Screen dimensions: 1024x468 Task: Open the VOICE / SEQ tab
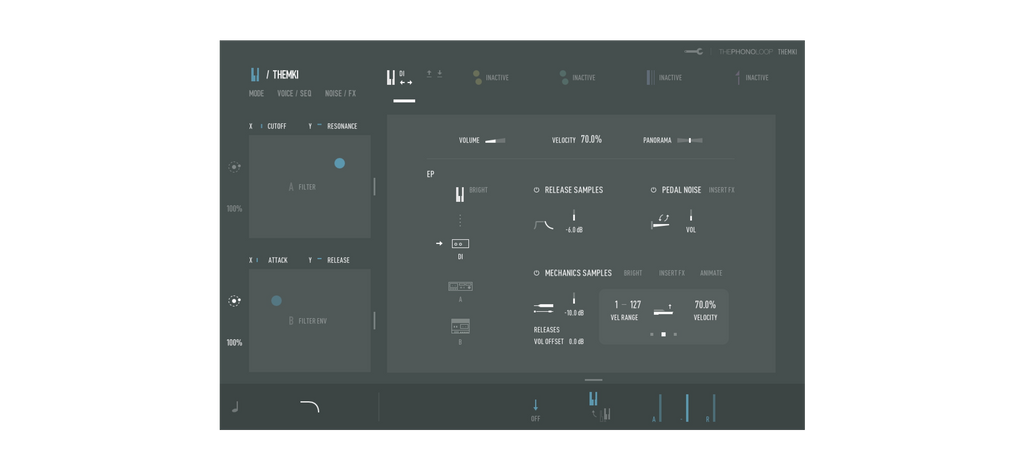(295, 93)
